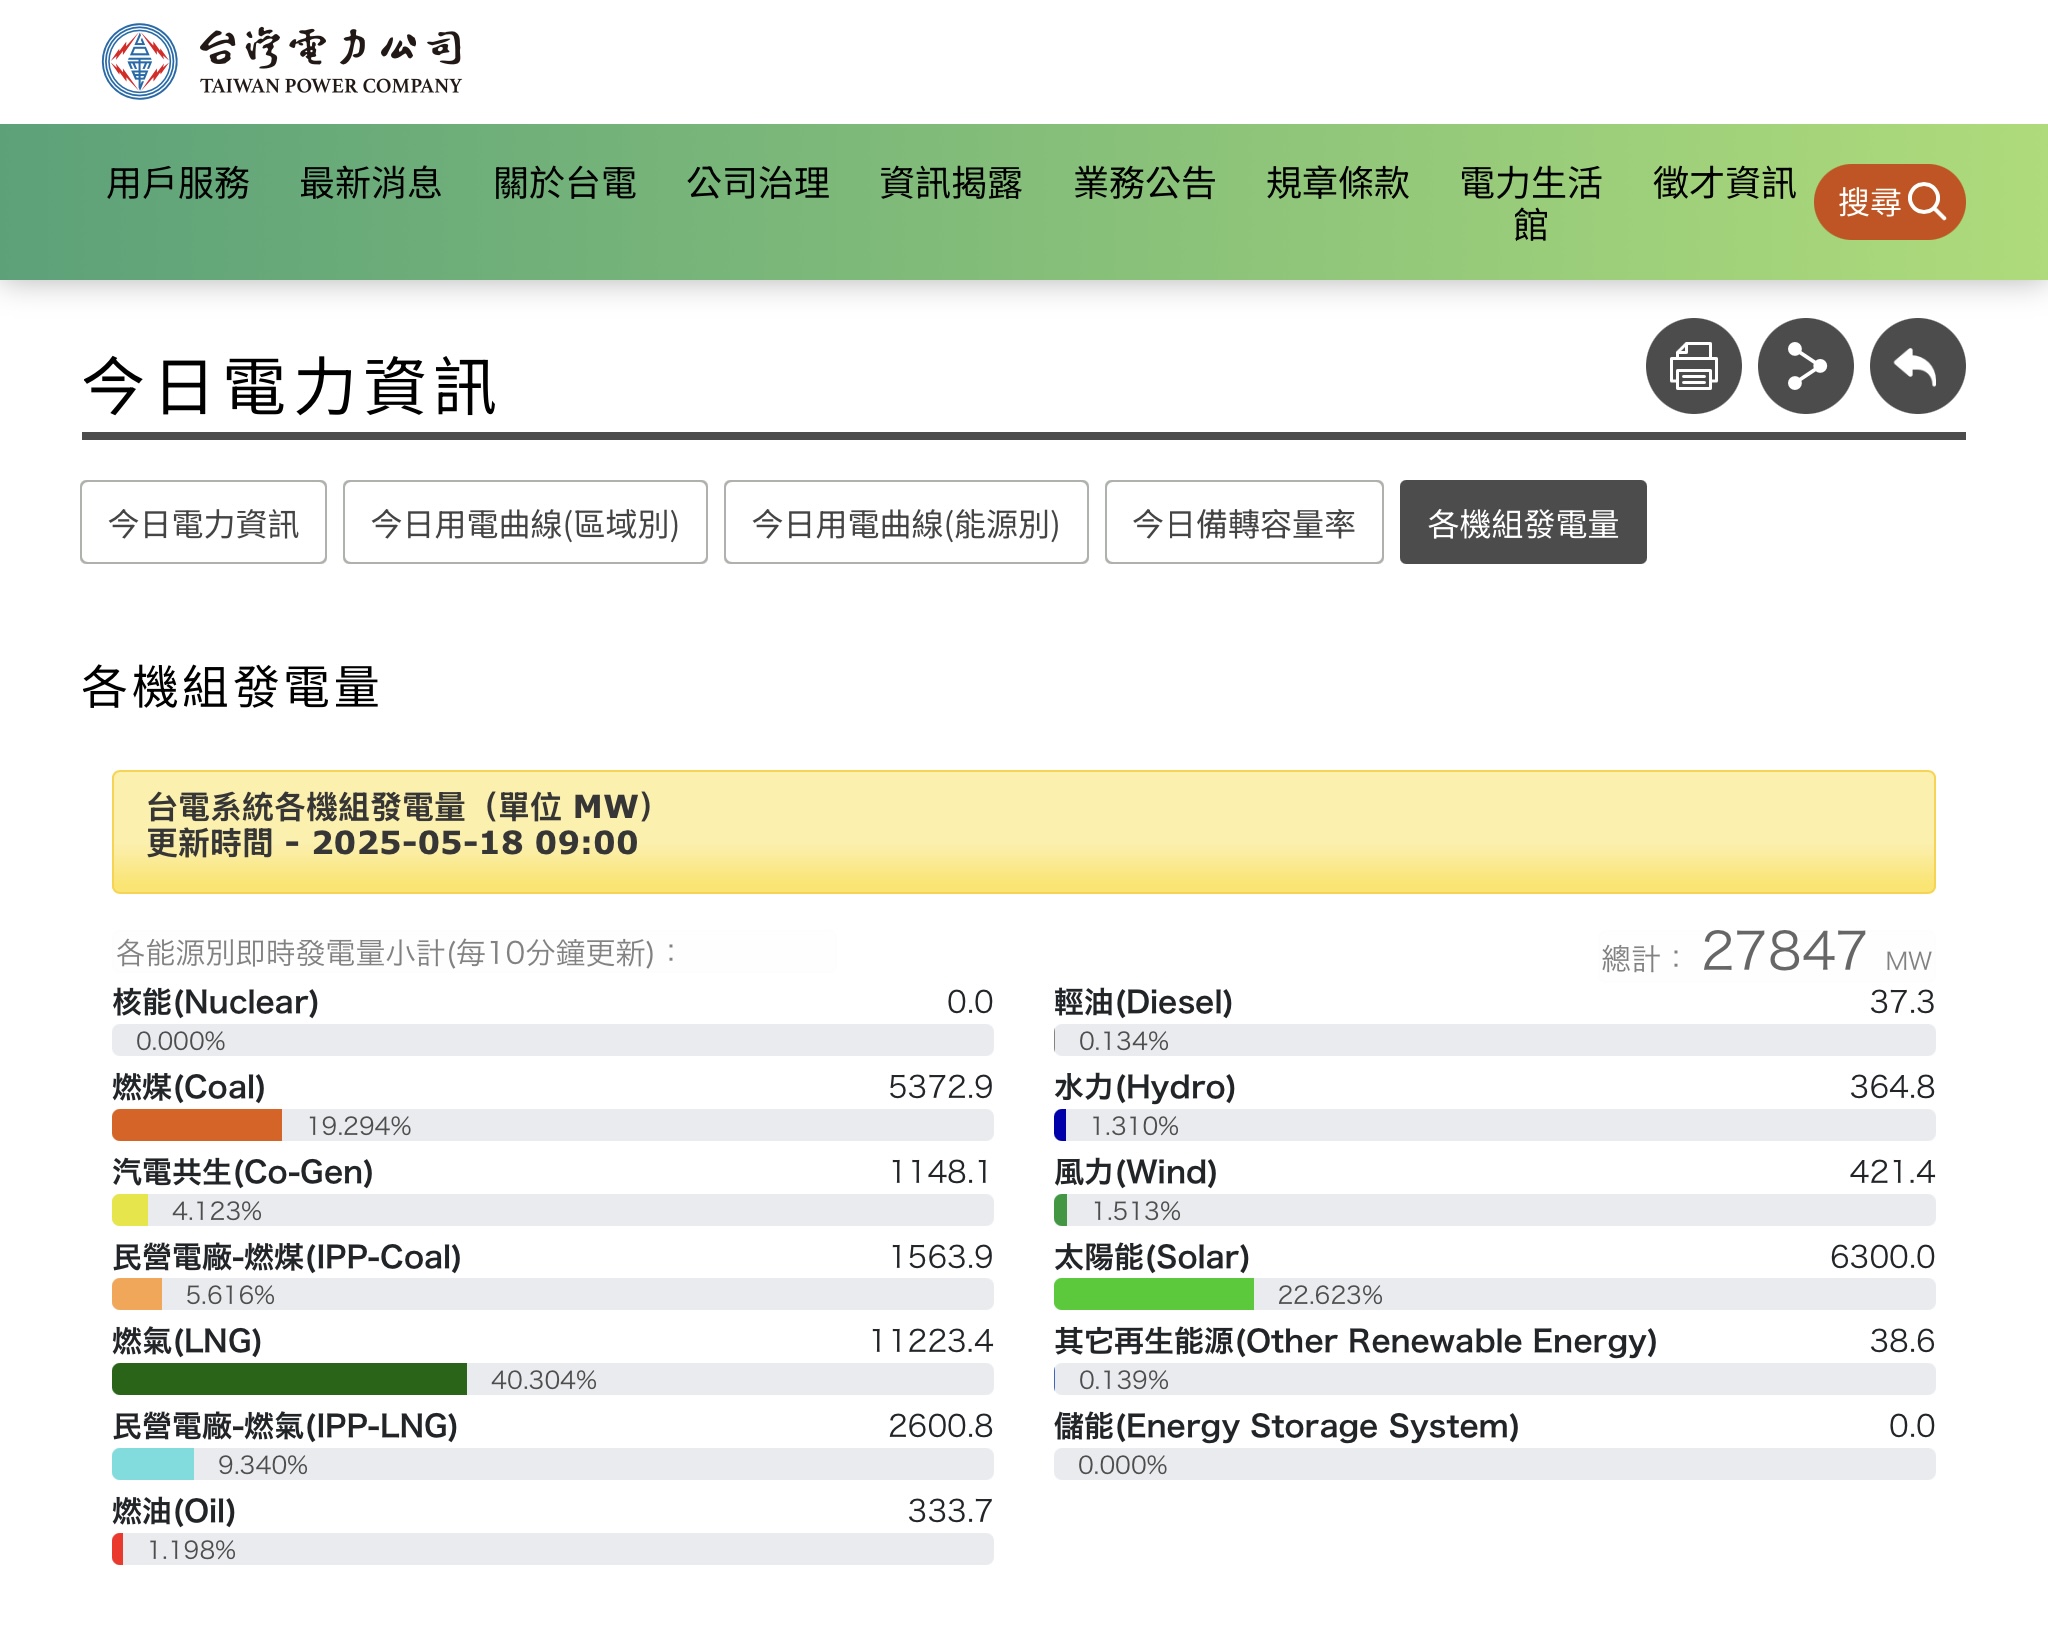Click the LNG 40.304% progress bar
The height and width of the screenshot is (1628, 2048).
point(553,1379)
